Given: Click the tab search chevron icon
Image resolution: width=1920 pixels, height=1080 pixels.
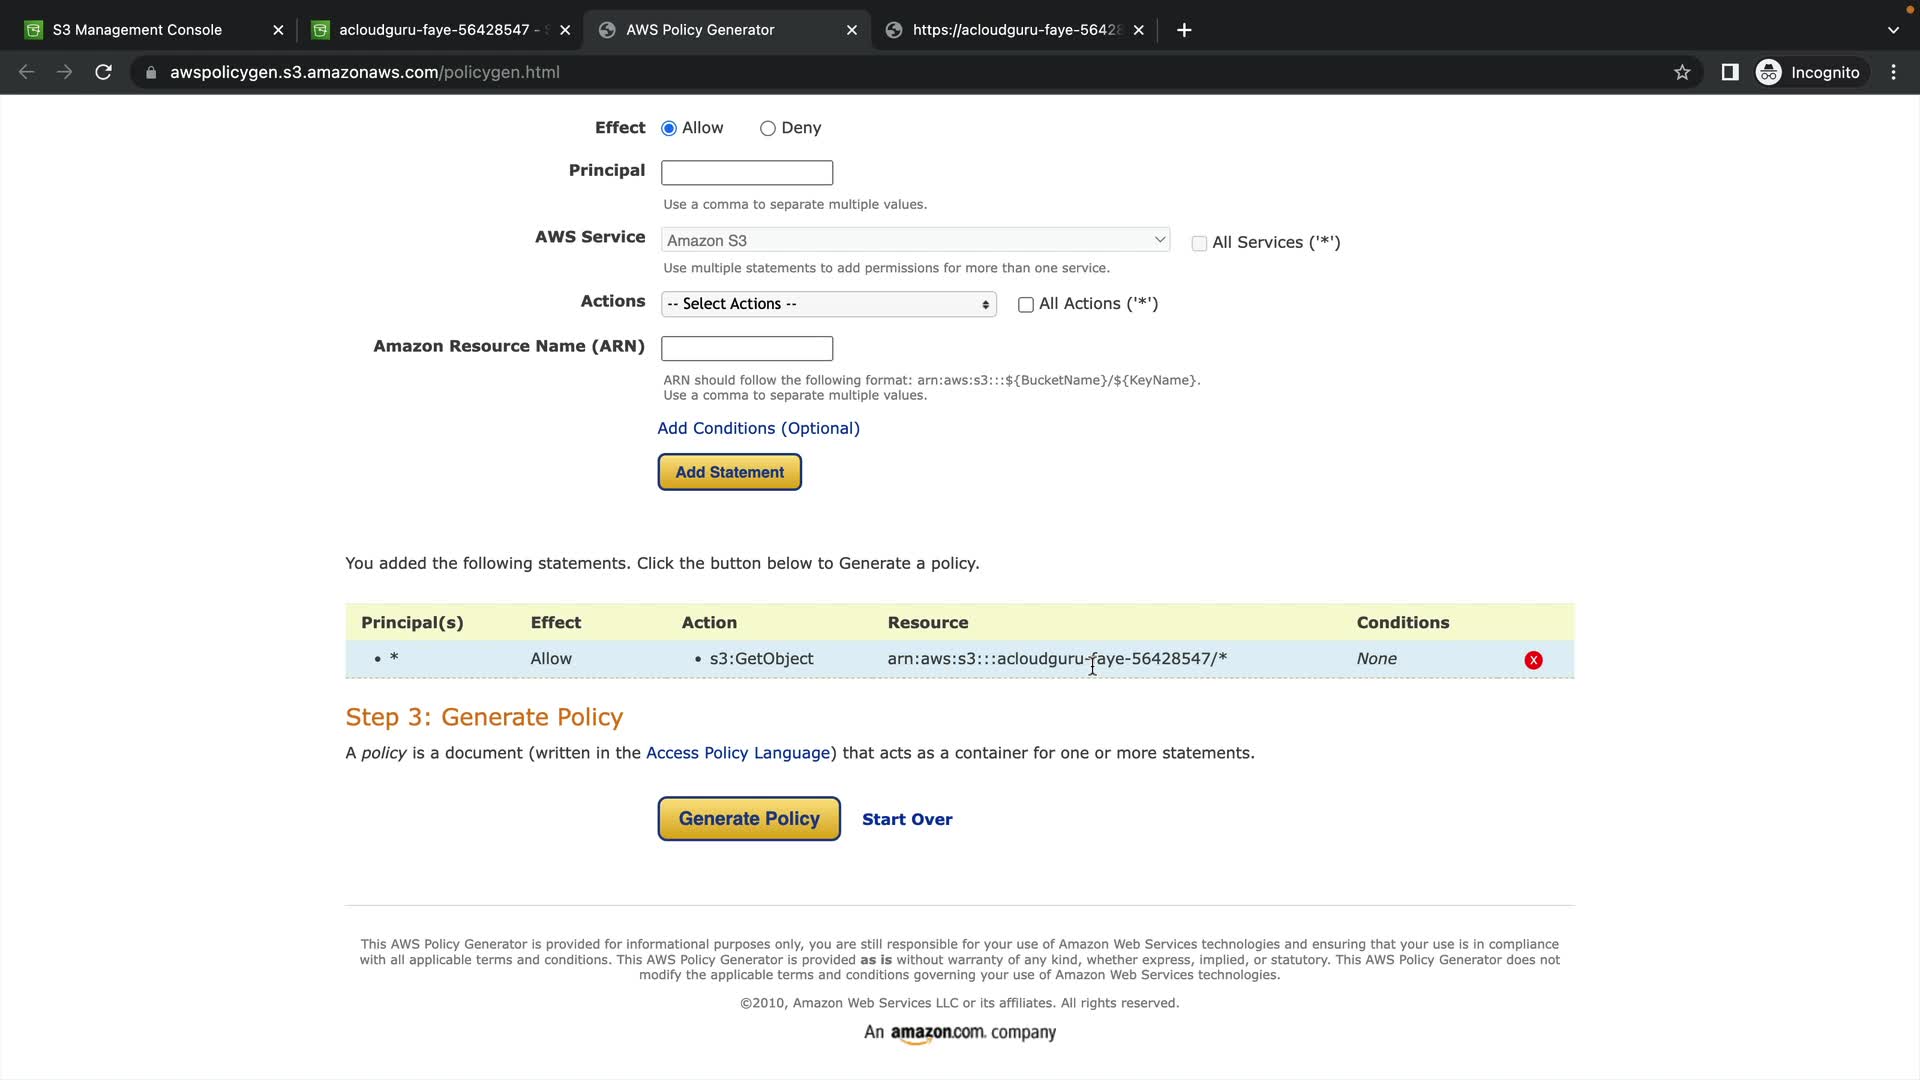Looking at the screenshot, I should [1892, 30].
